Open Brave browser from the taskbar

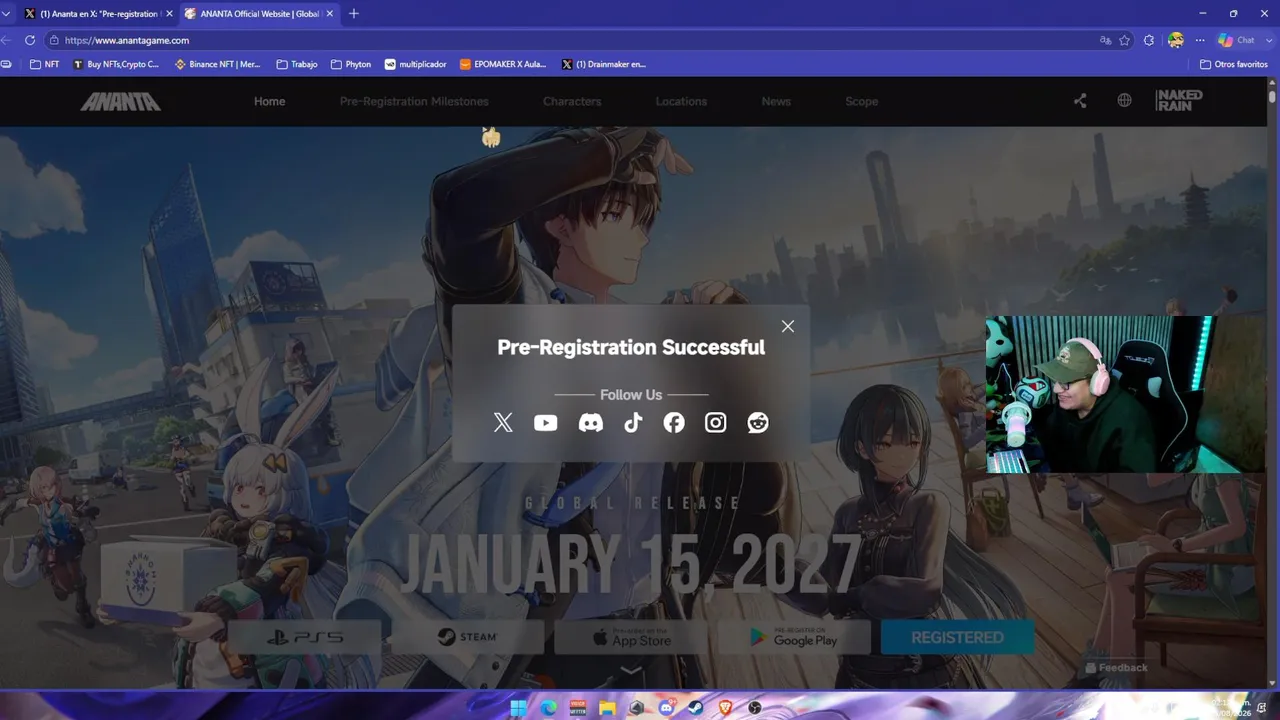(726, 708)
